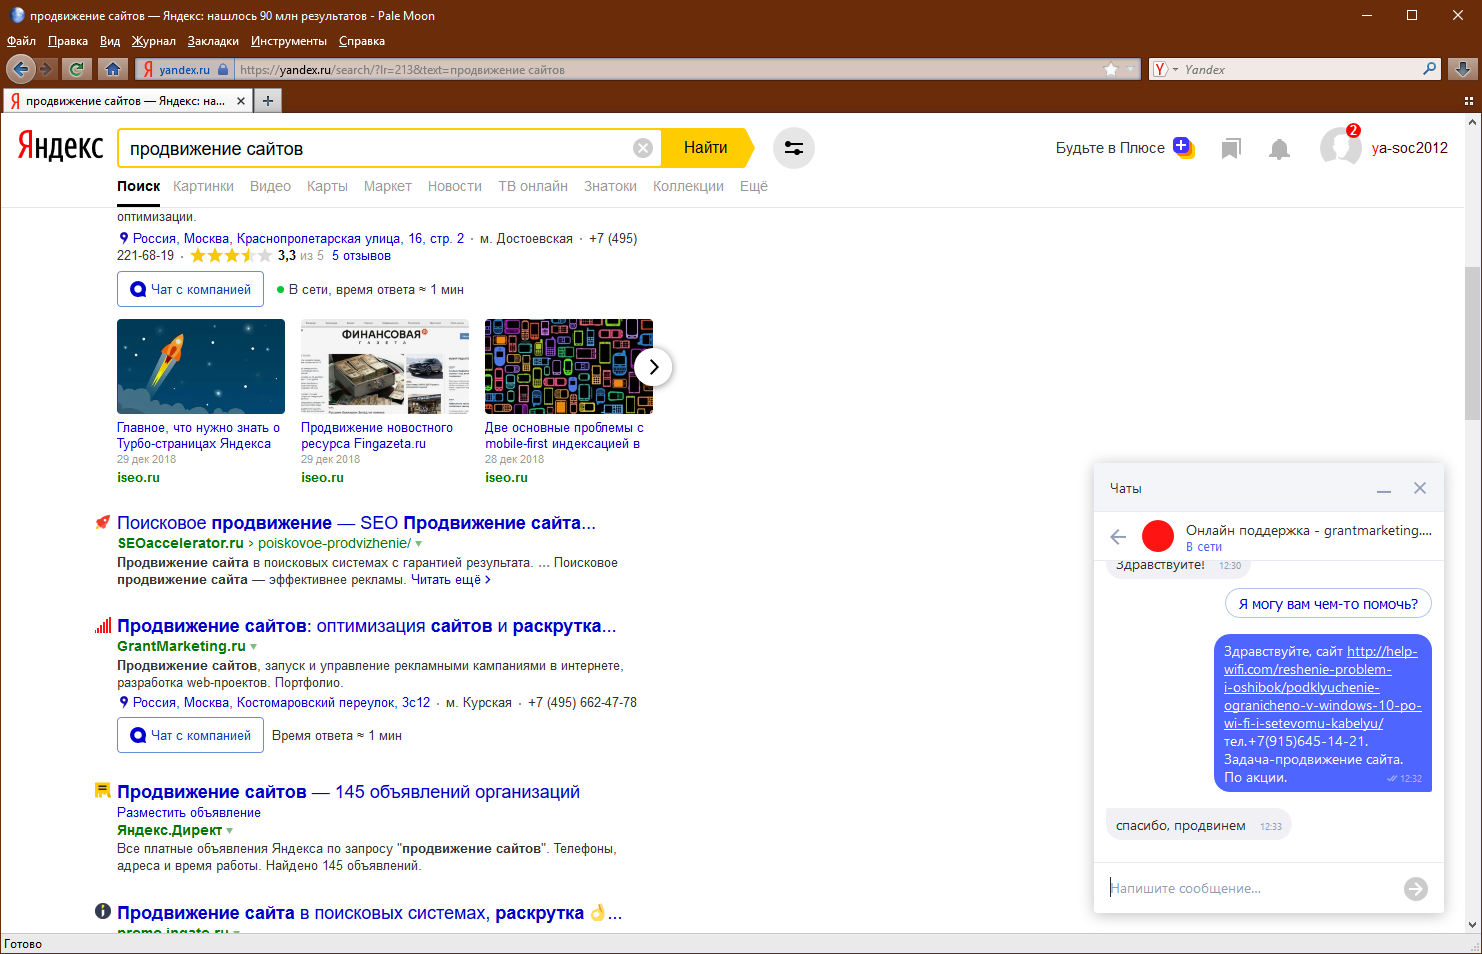Image resolution: width=1482 pixels, height=954 pixels.
Task: Open Чат с компанией for GrantMarketing
Action: 191,735
